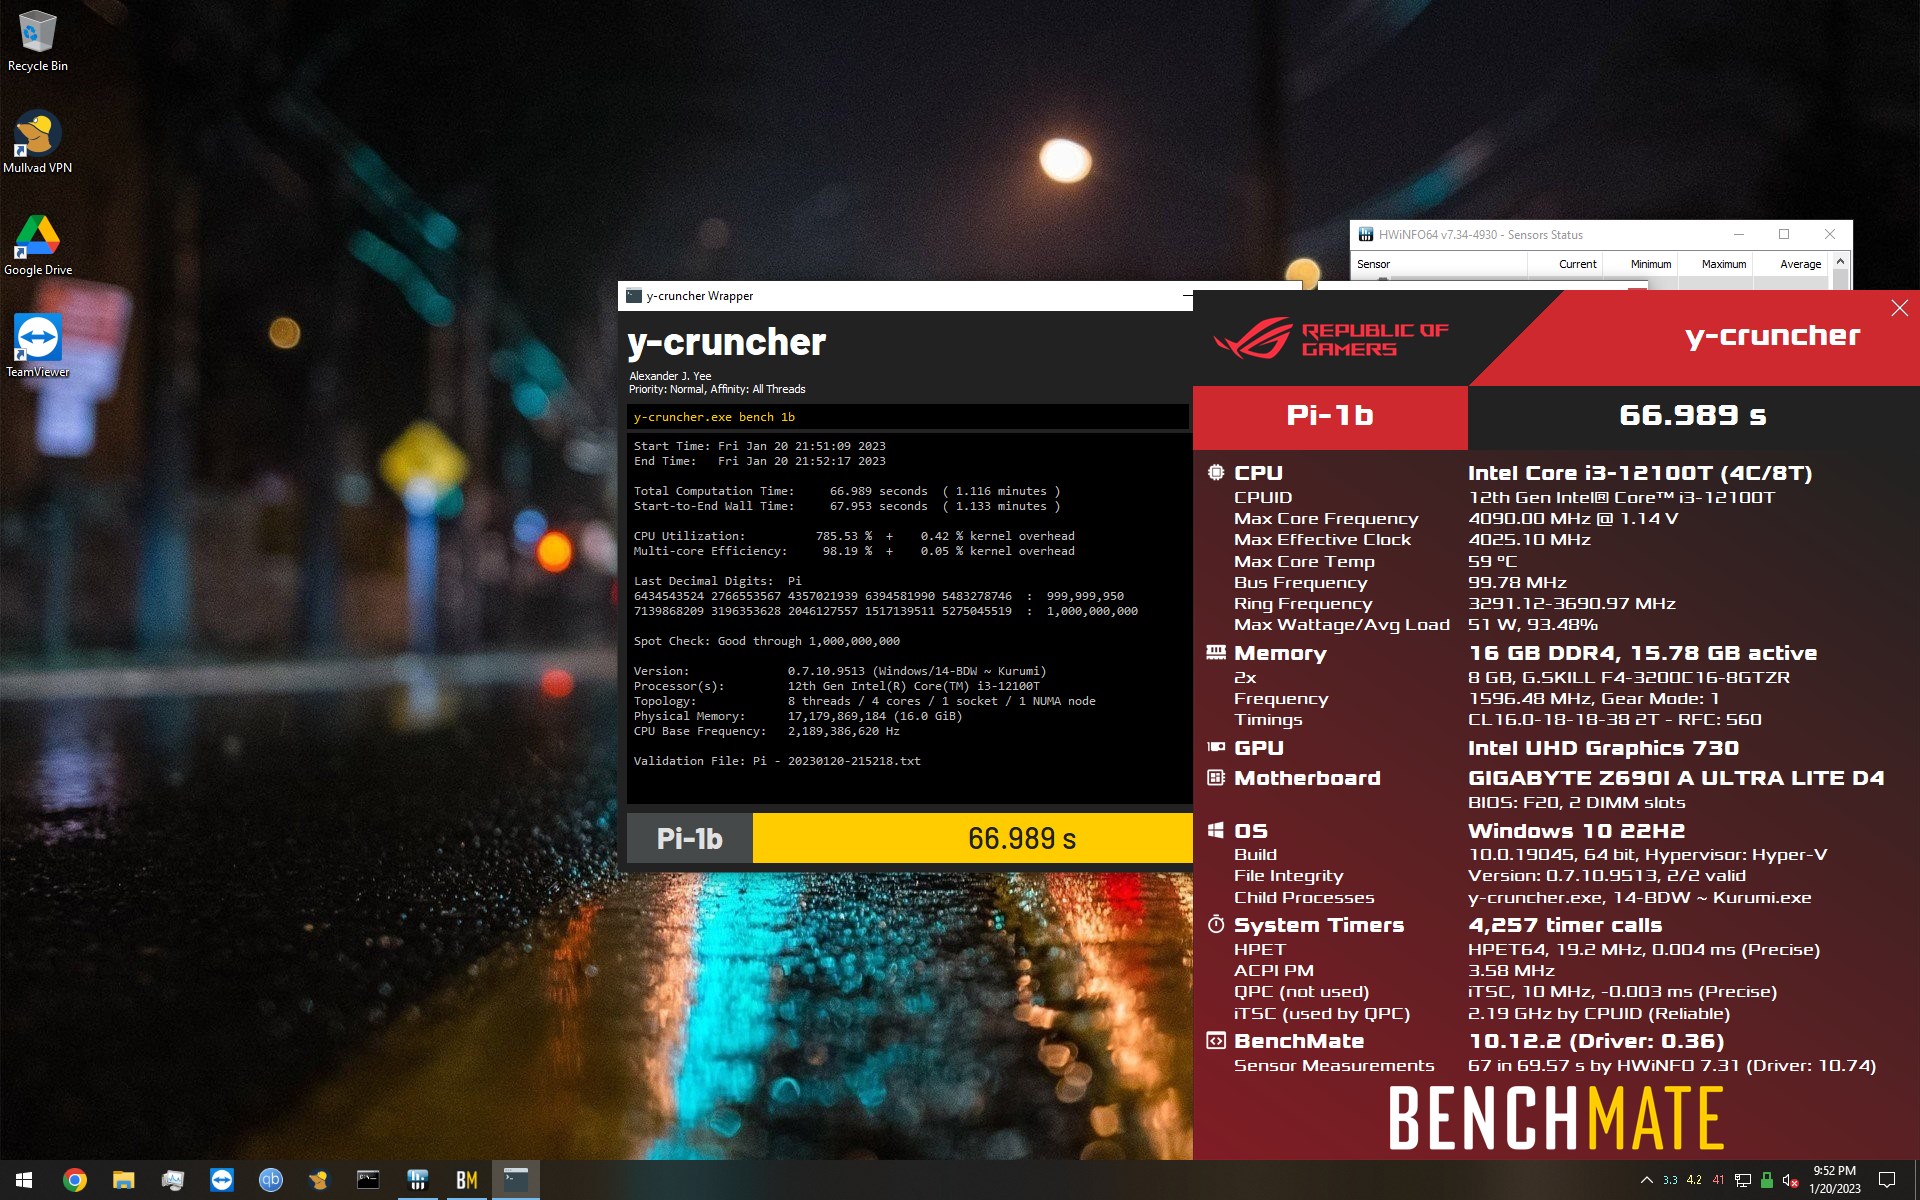Open the Command Prompt taskbar icon
This screenshot has height=1200, width=1920.
[368, 1180]
